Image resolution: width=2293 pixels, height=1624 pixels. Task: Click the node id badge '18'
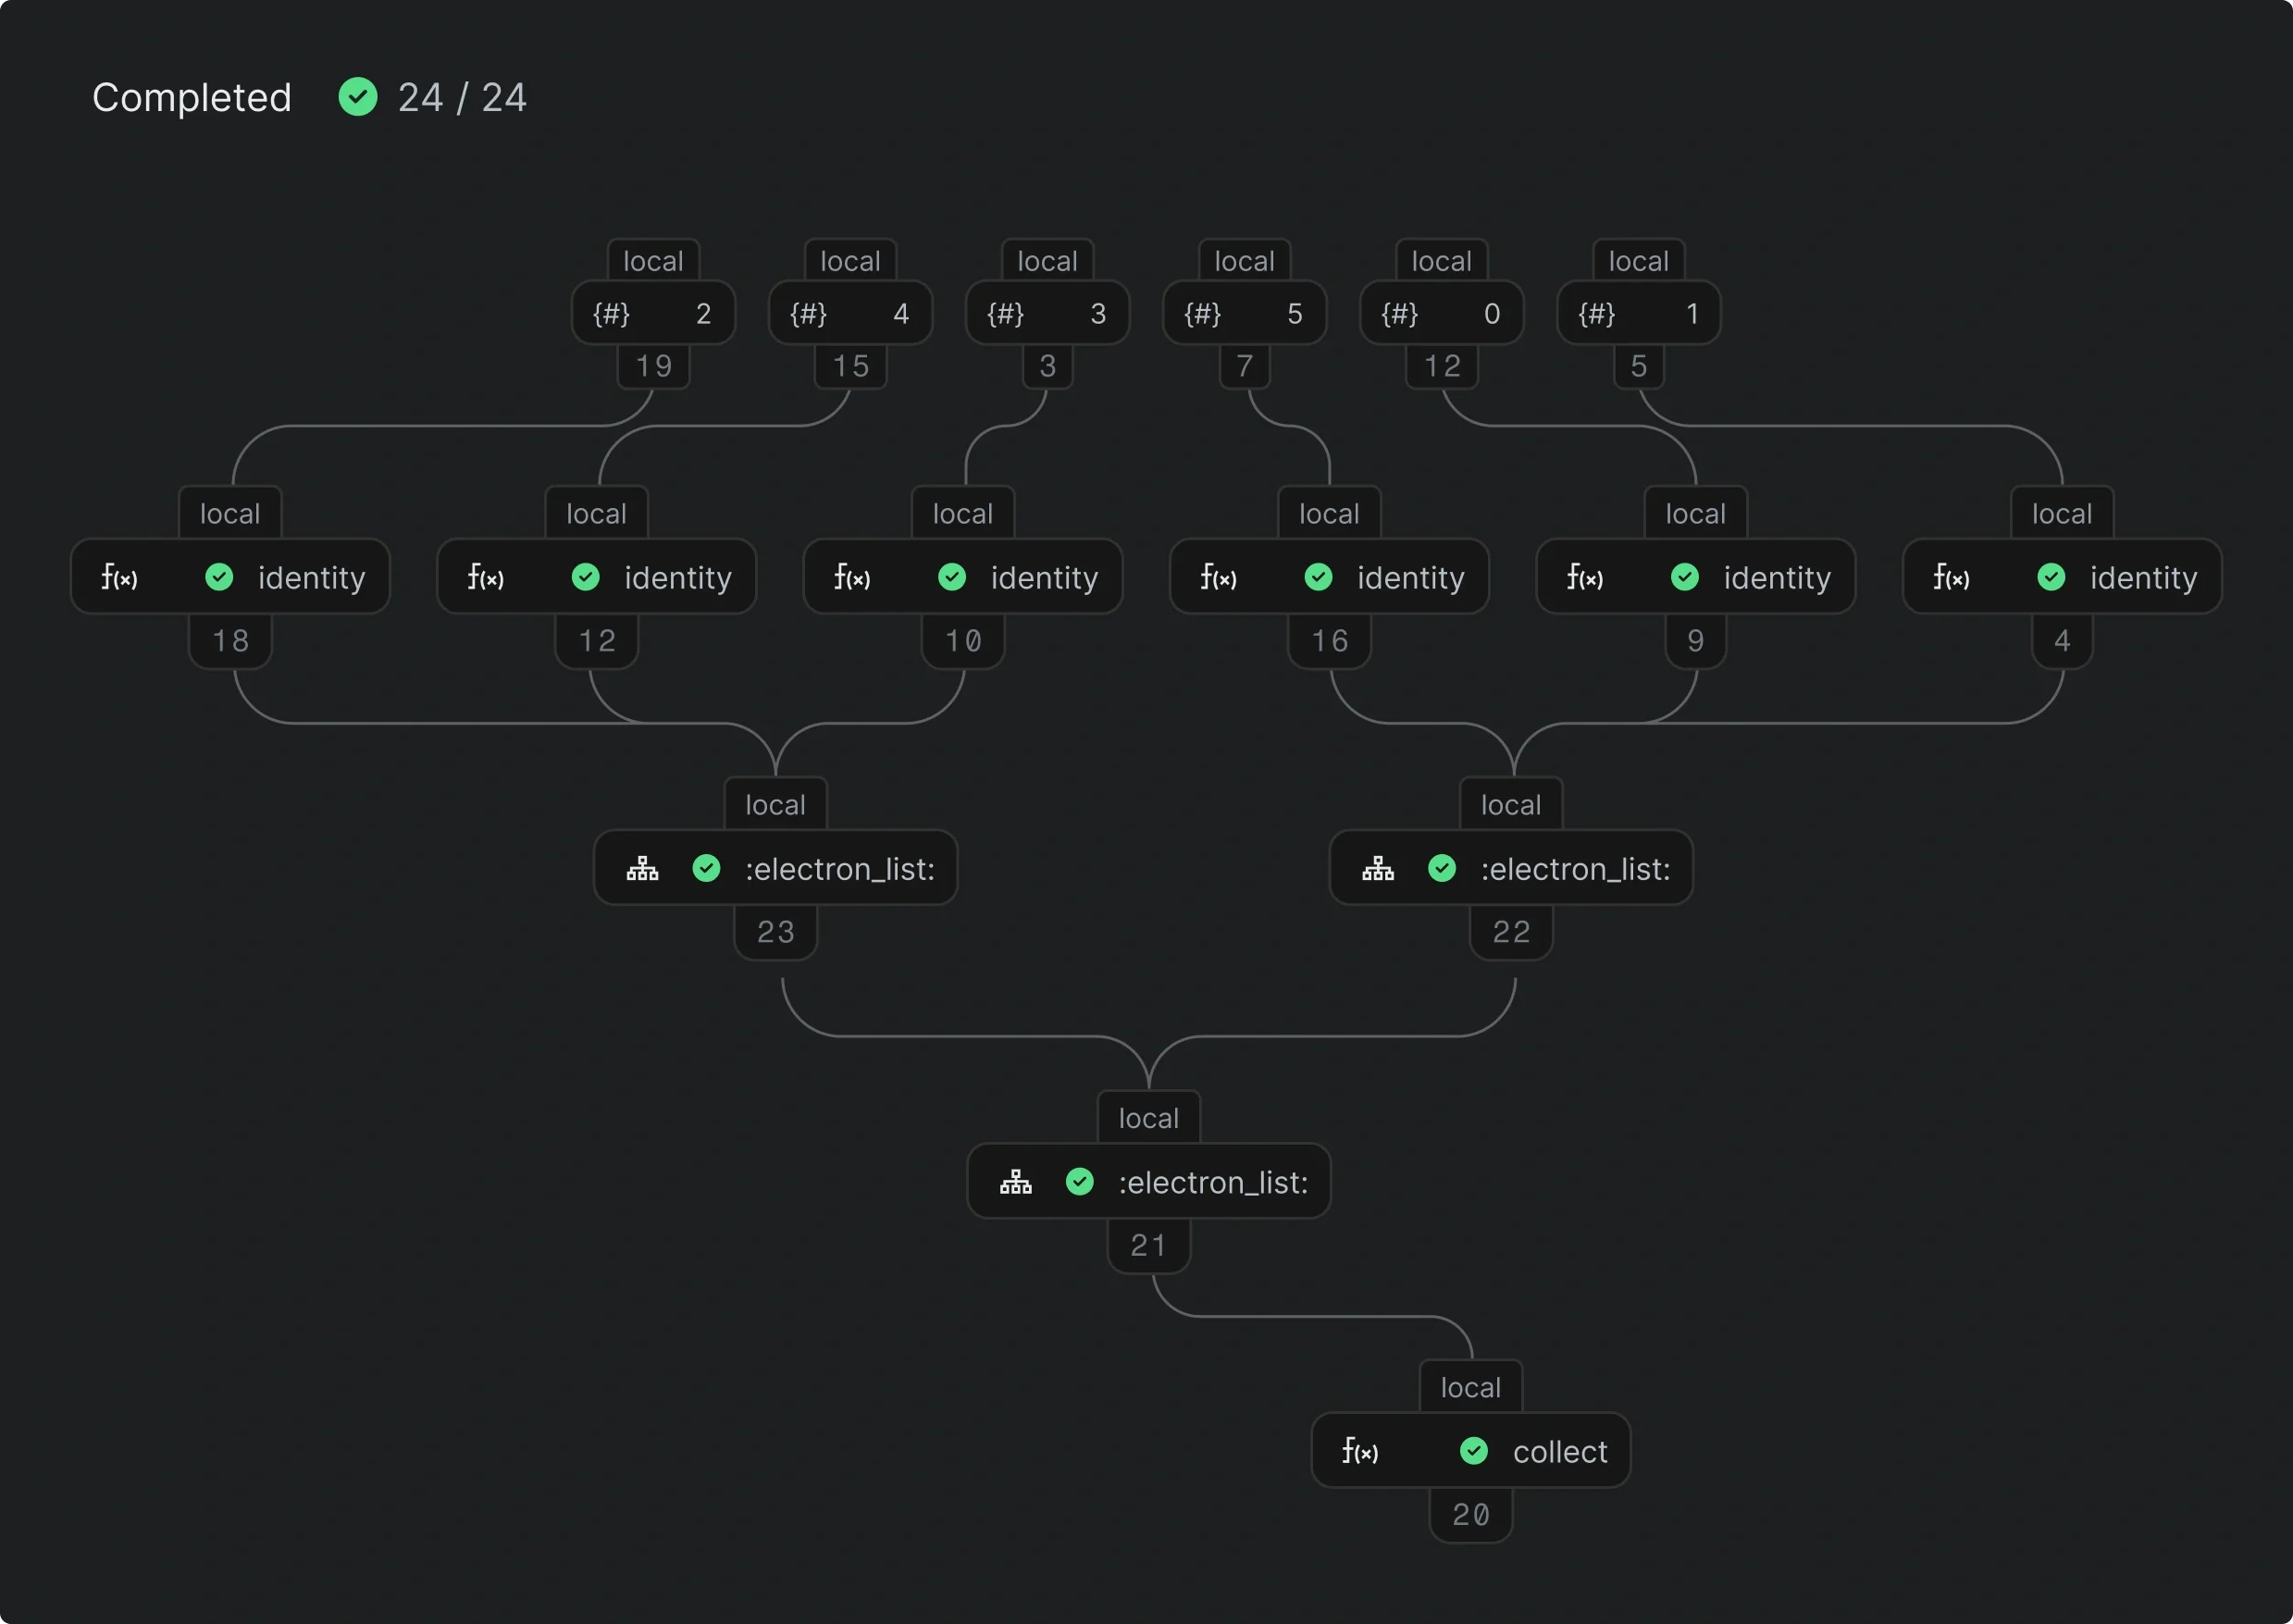(231, 640)
